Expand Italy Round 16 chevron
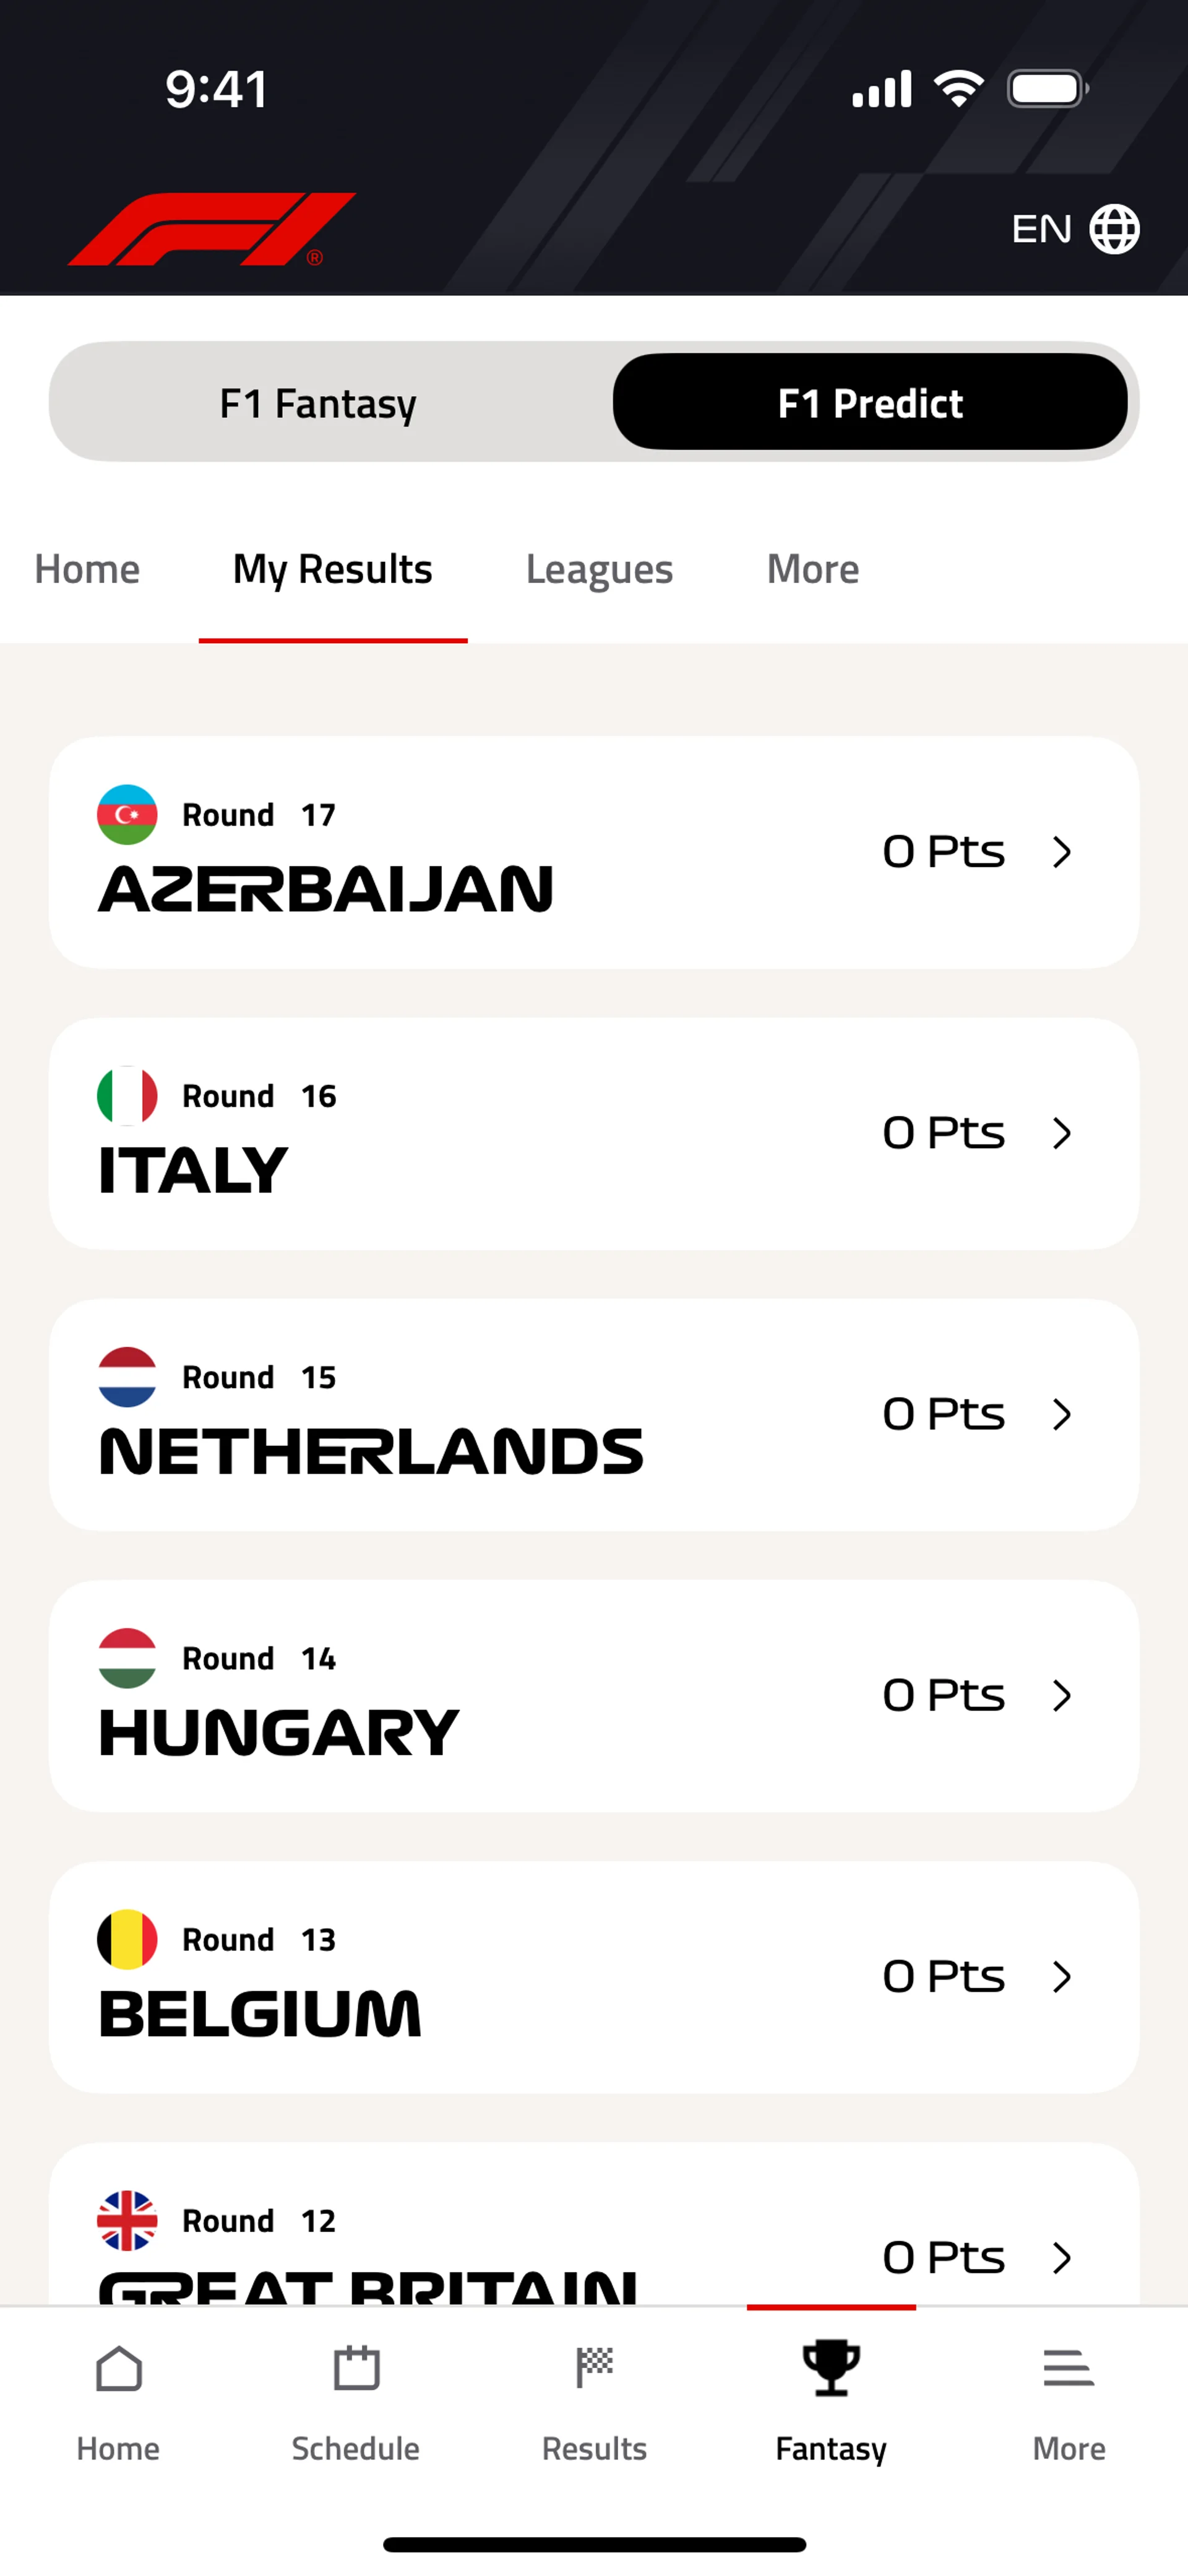 (1062, 1133)
